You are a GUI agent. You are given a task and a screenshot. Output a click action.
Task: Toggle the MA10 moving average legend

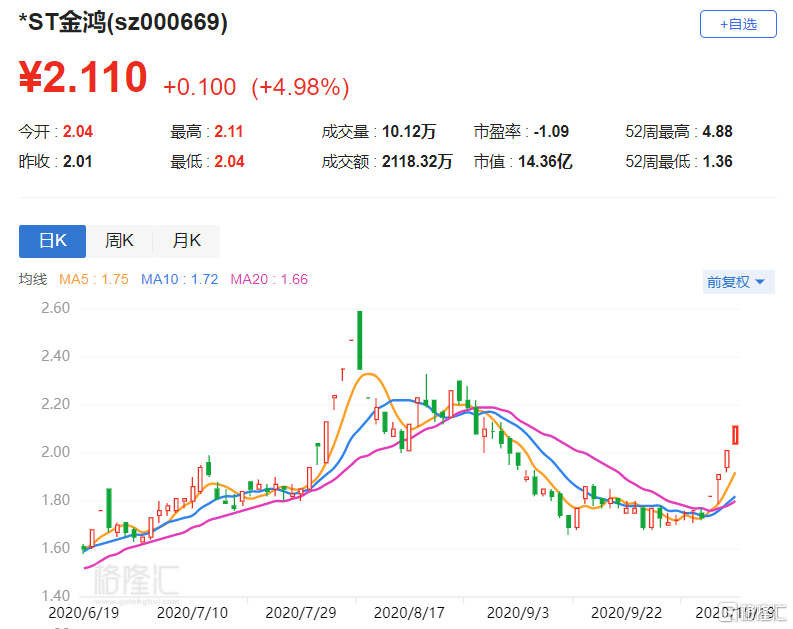[179, 280]
